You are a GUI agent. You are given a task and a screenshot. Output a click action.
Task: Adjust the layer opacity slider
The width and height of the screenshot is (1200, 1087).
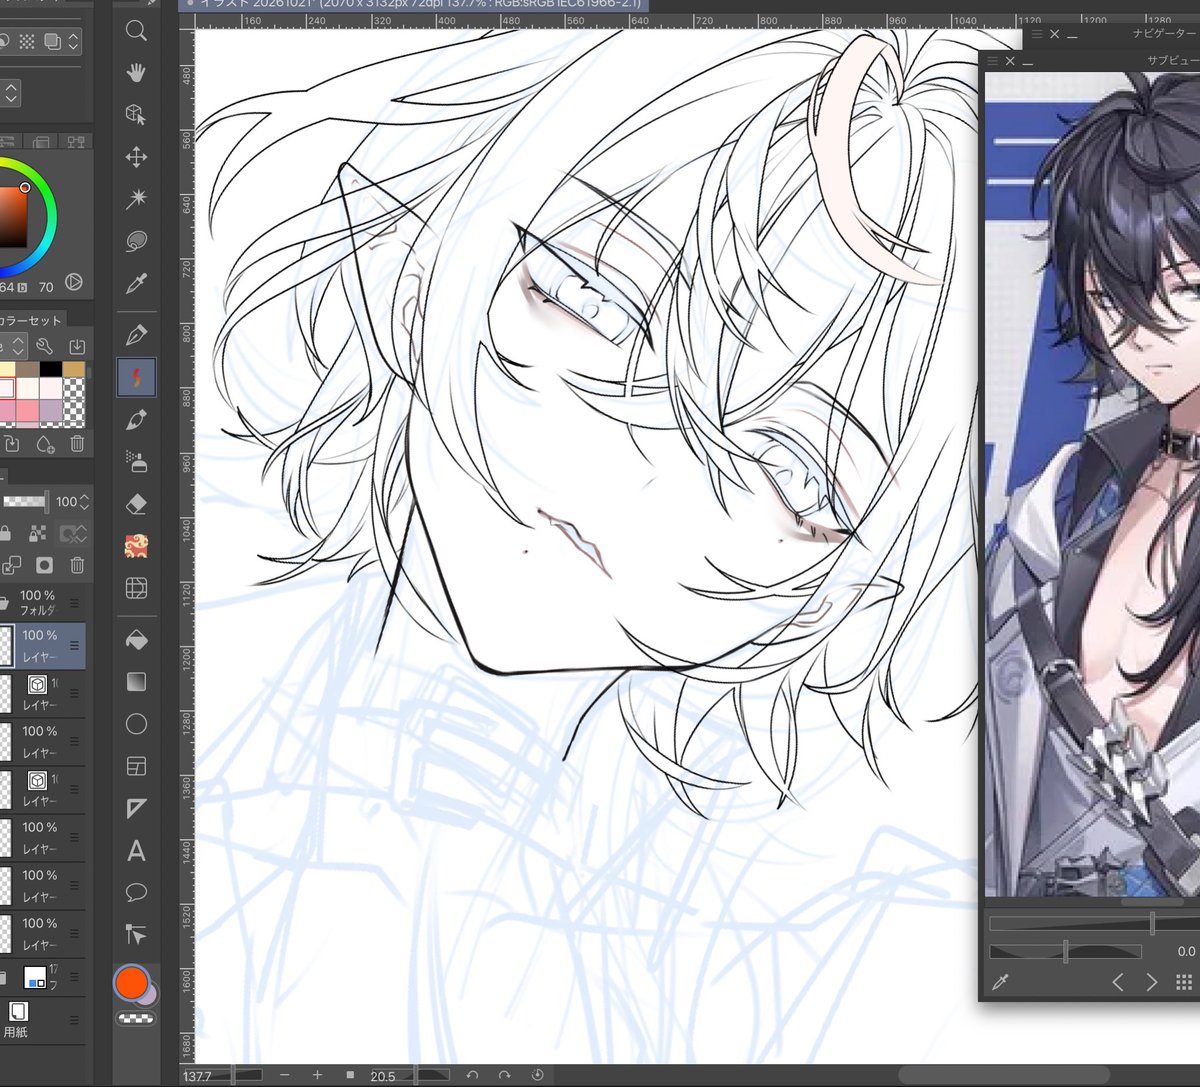[25, 501]
